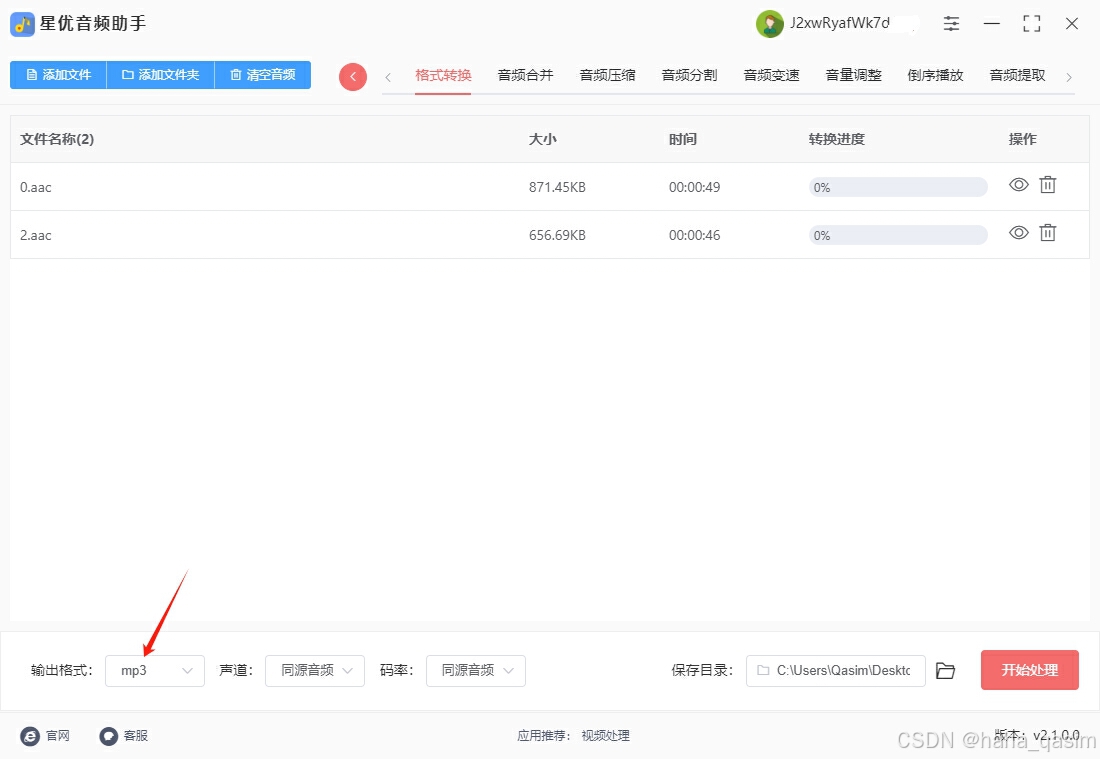
Task: Click the 添加文件夹 button
Action: pos(160,74)
